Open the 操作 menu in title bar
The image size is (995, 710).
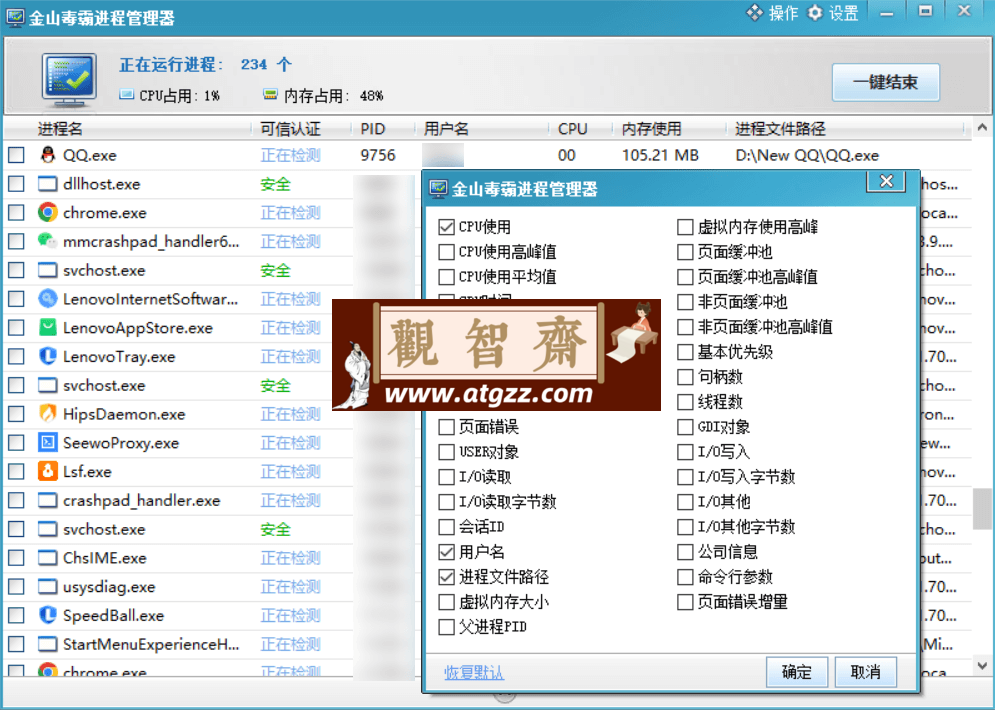(772, 13)
